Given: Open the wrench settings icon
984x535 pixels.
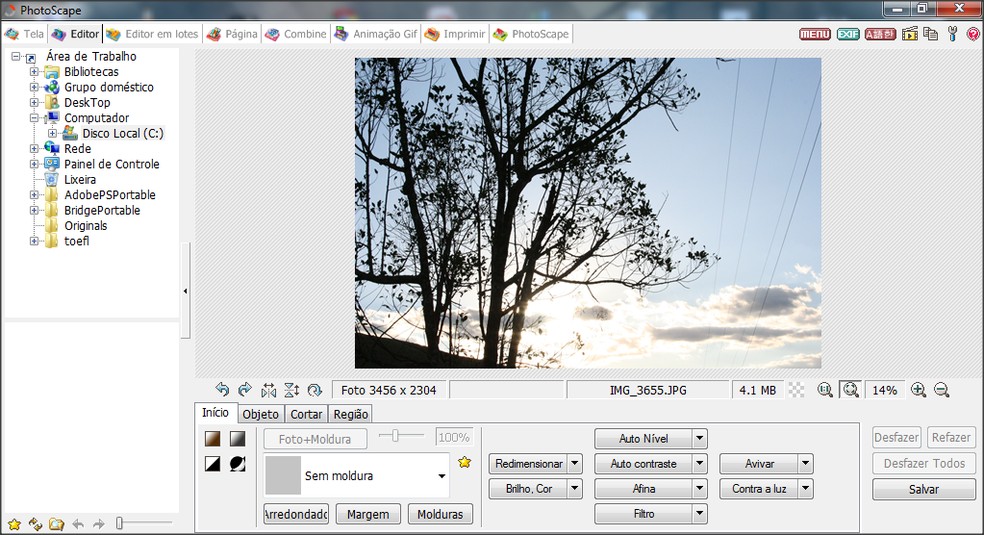Looking at the screenshot, I should coord(953,34).
